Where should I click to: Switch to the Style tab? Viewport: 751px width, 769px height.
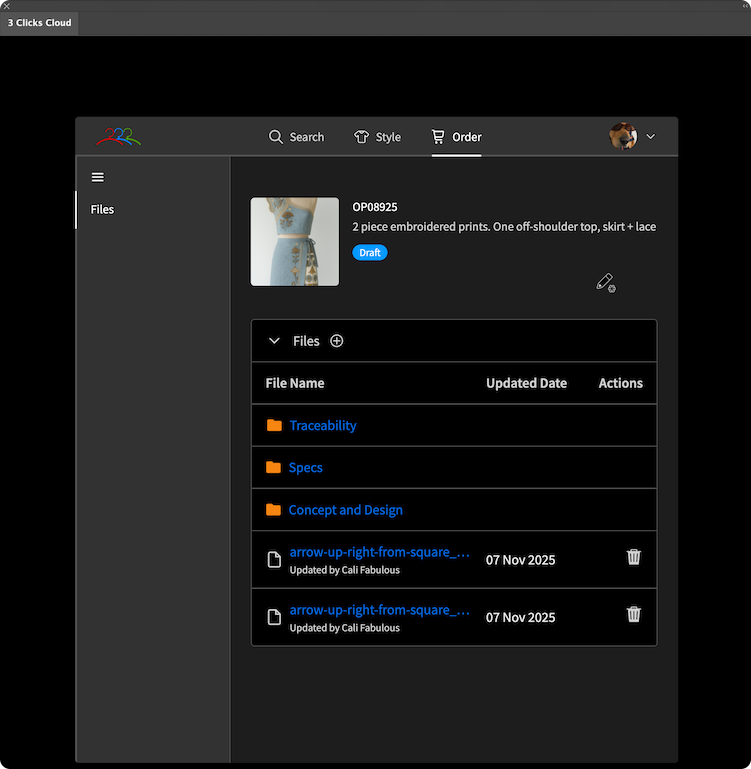pyautogui.click(x=377, y=137)
